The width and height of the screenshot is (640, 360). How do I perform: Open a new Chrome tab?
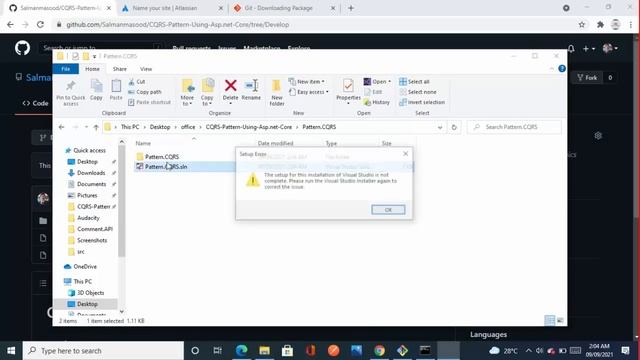[351, 8]
